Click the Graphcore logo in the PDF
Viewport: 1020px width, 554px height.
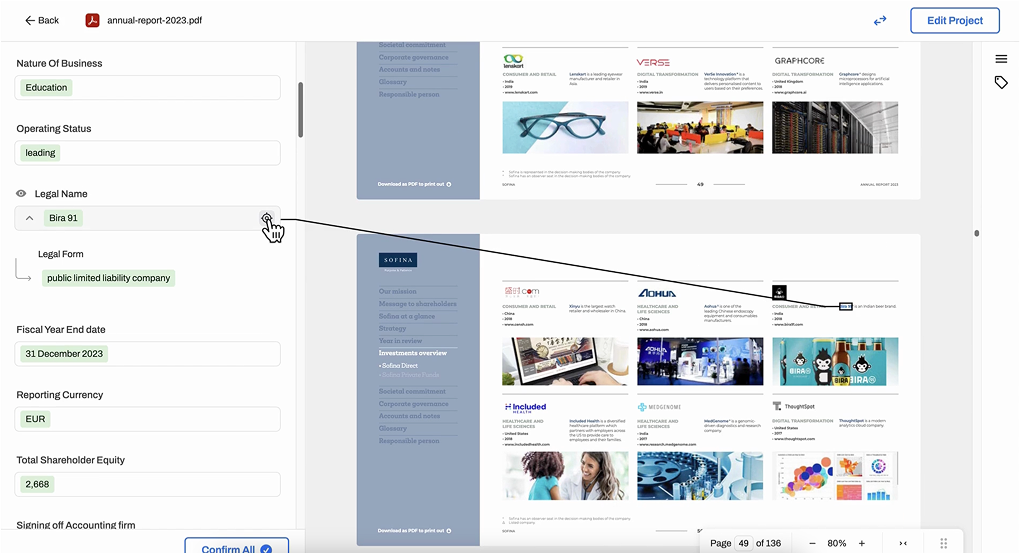pyautogui.click(x=799, y=60)
